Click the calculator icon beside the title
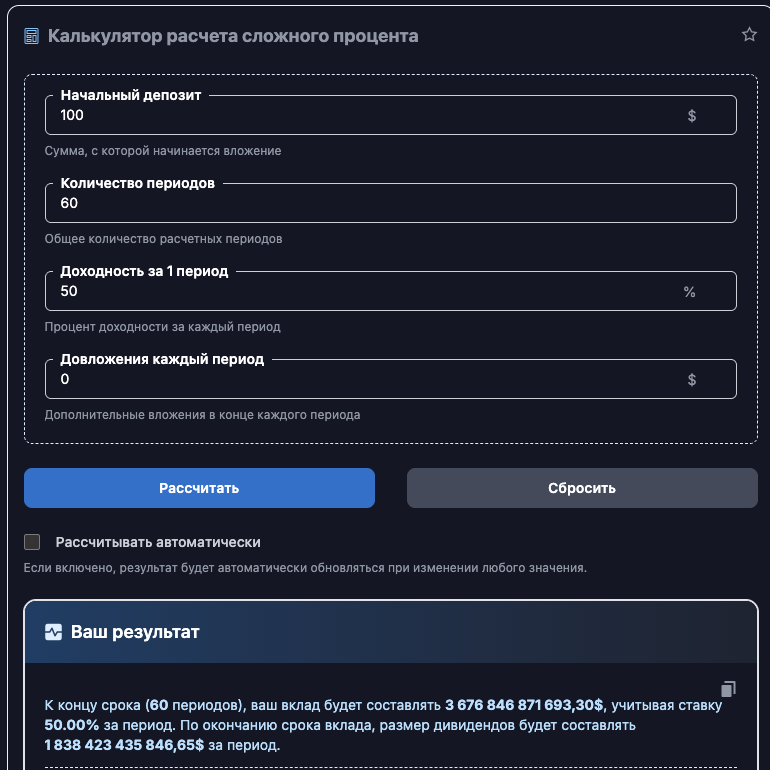Screen dimensions: 770x770 tap(32, 36)
